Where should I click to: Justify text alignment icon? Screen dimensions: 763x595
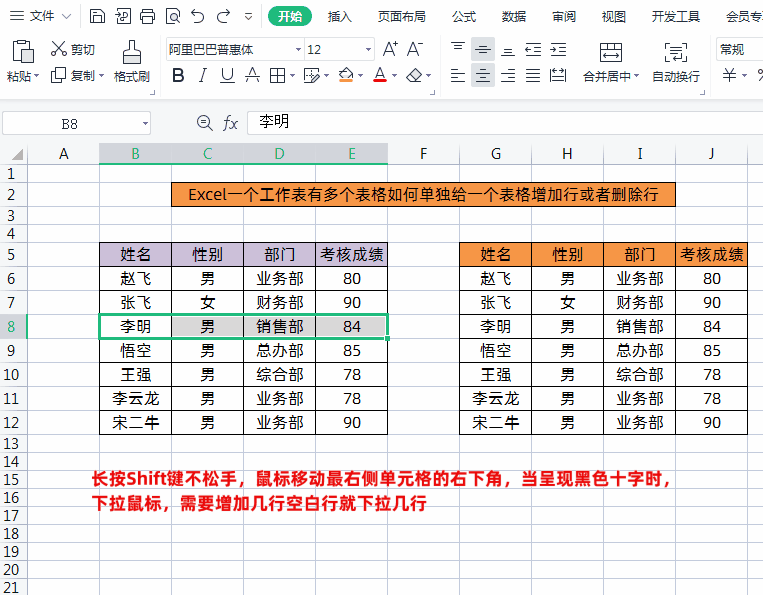pyautogui.click(x=533, y=75)
